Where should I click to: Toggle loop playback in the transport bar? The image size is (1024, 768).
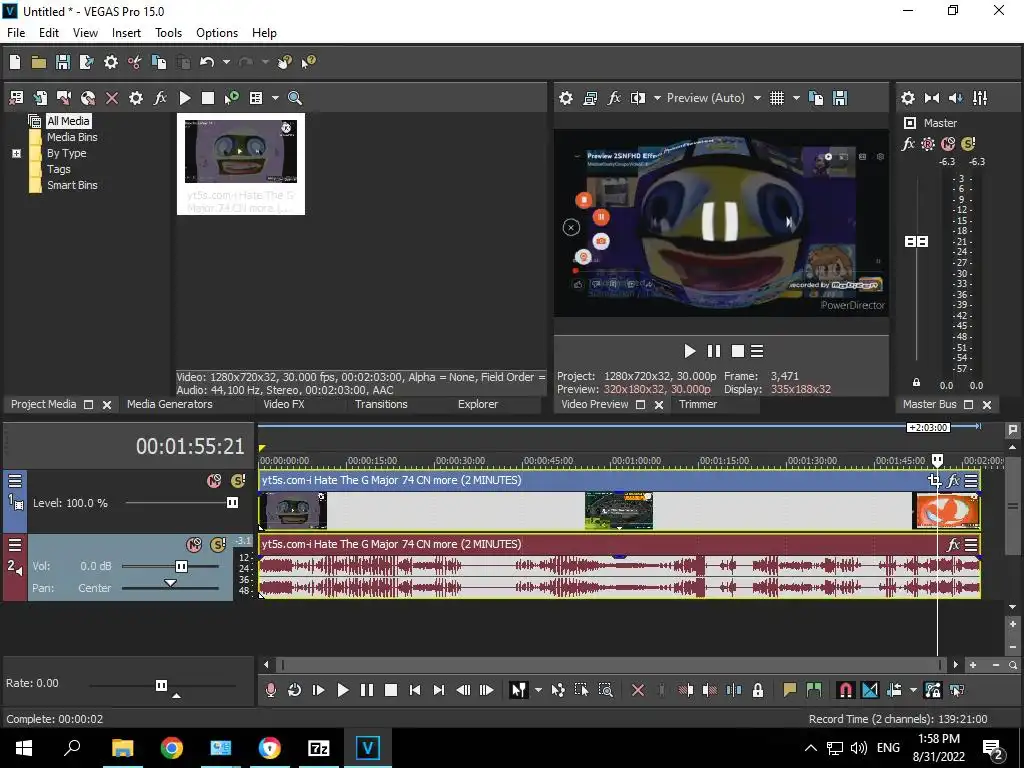[294, 690]
